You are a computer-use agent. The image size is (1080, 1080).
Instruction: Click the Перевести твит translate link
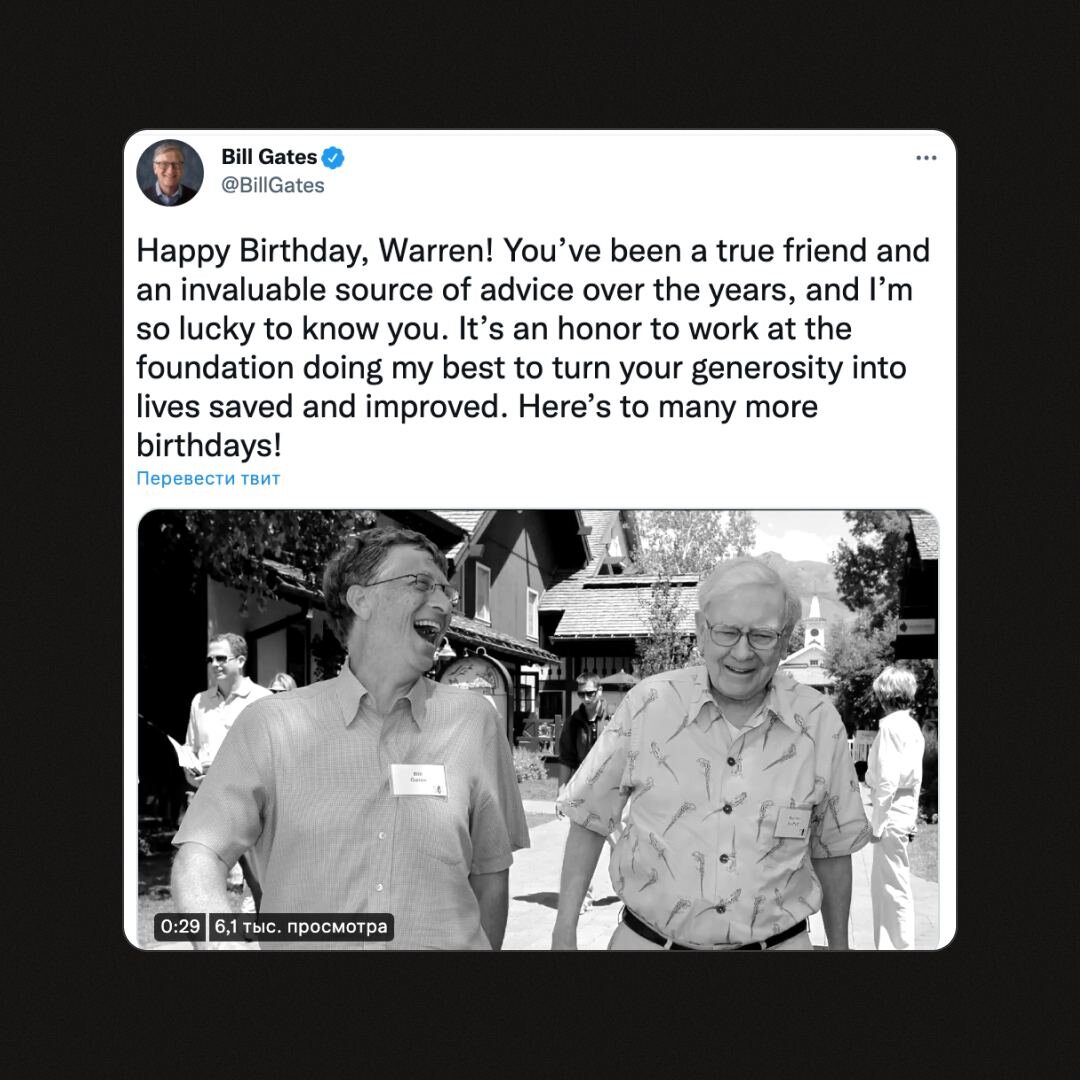208,478
